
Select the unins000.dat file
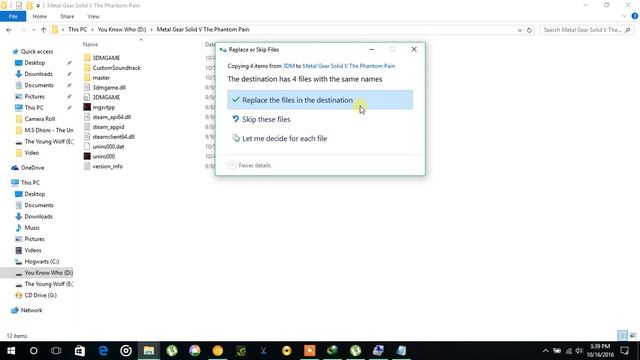tap(108, 147)
